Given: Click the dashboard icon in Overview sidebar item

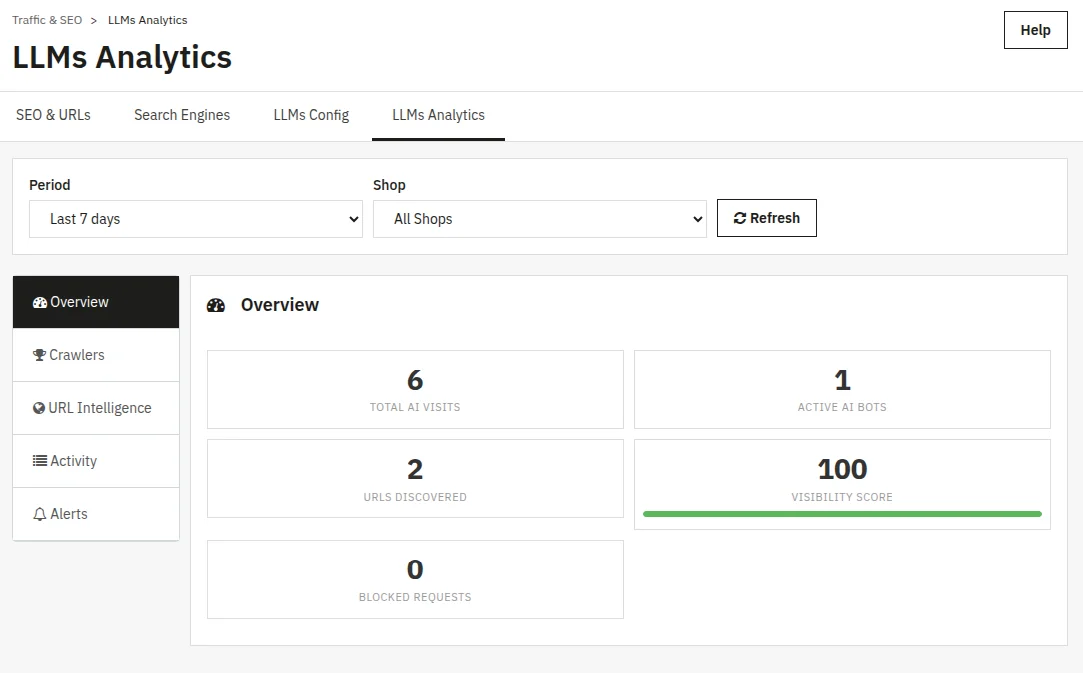Looking at the screenshot, I should [x=40, y=303].
